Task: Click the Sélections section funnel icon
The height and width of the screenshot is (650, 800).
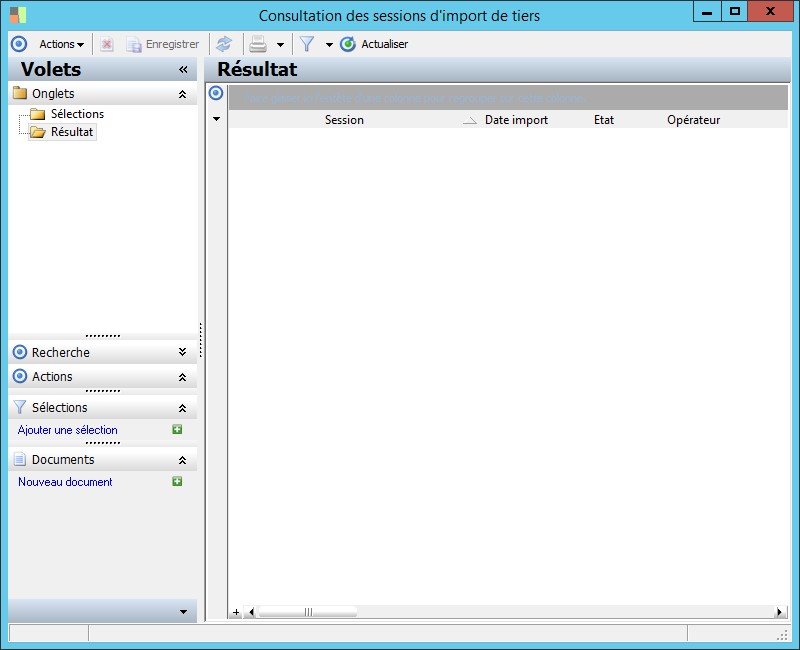Action: pyautogui.click(x=20, y=407)
